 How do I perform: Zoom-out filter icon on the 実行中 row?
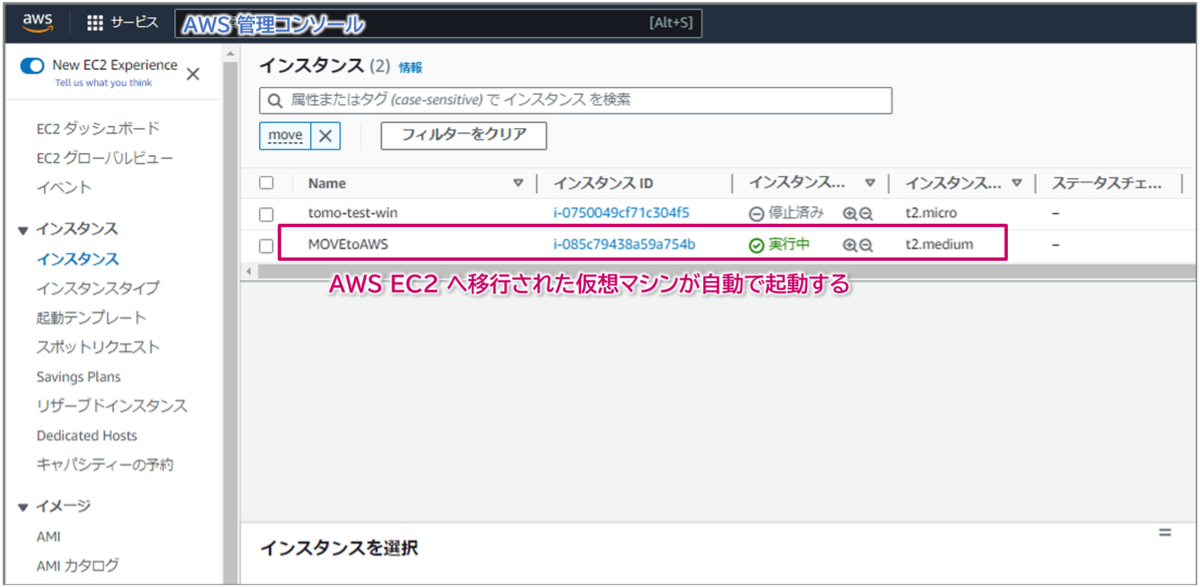(x=866, y=245)
